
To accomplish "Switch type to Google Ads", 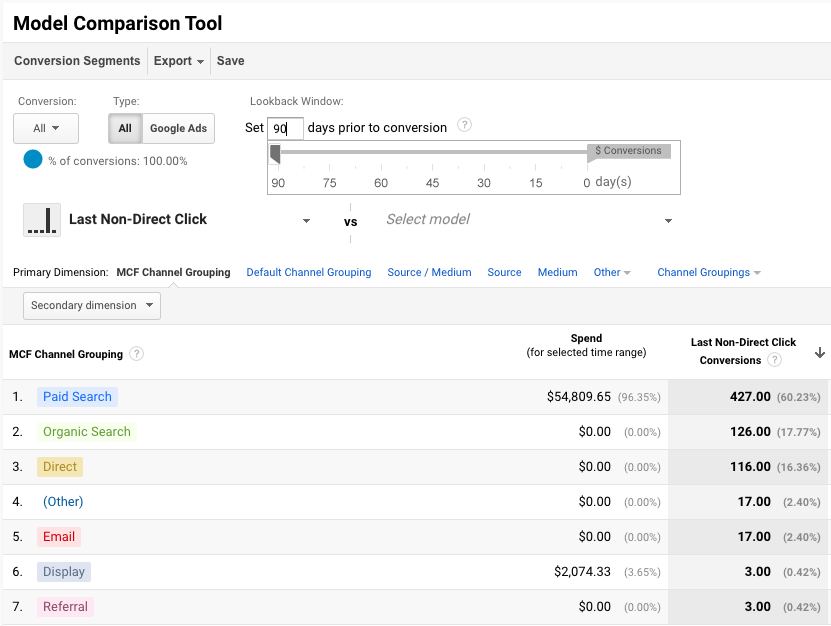I will coord(178,128).
